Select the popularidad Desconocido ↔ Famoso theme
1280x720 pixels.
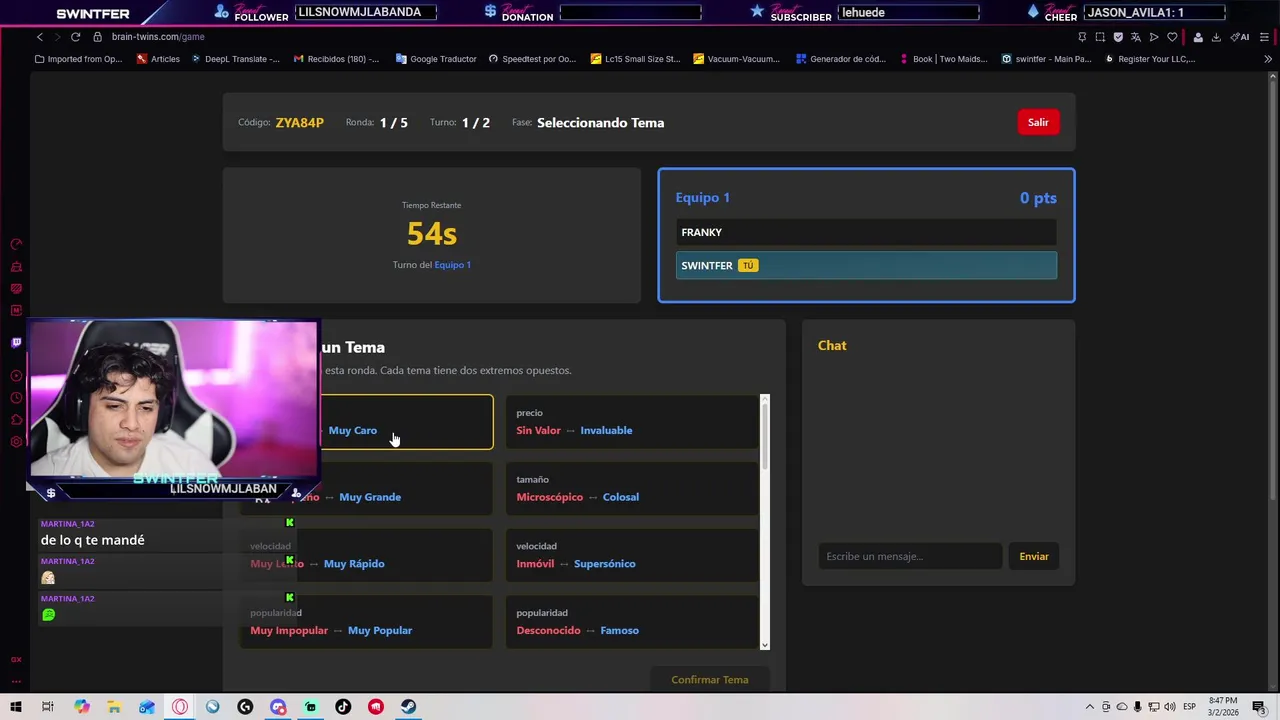point(632,622)
